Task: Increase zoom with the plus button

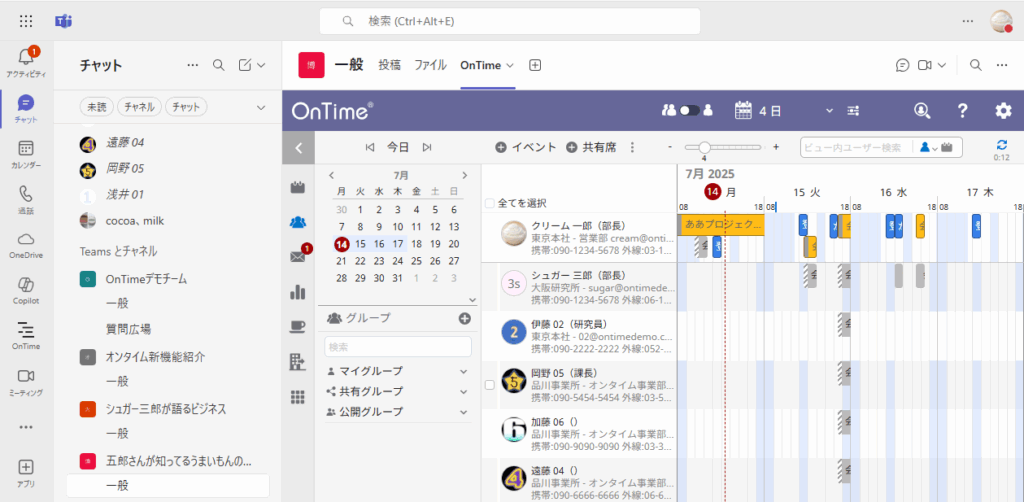Action: point(776,148)
